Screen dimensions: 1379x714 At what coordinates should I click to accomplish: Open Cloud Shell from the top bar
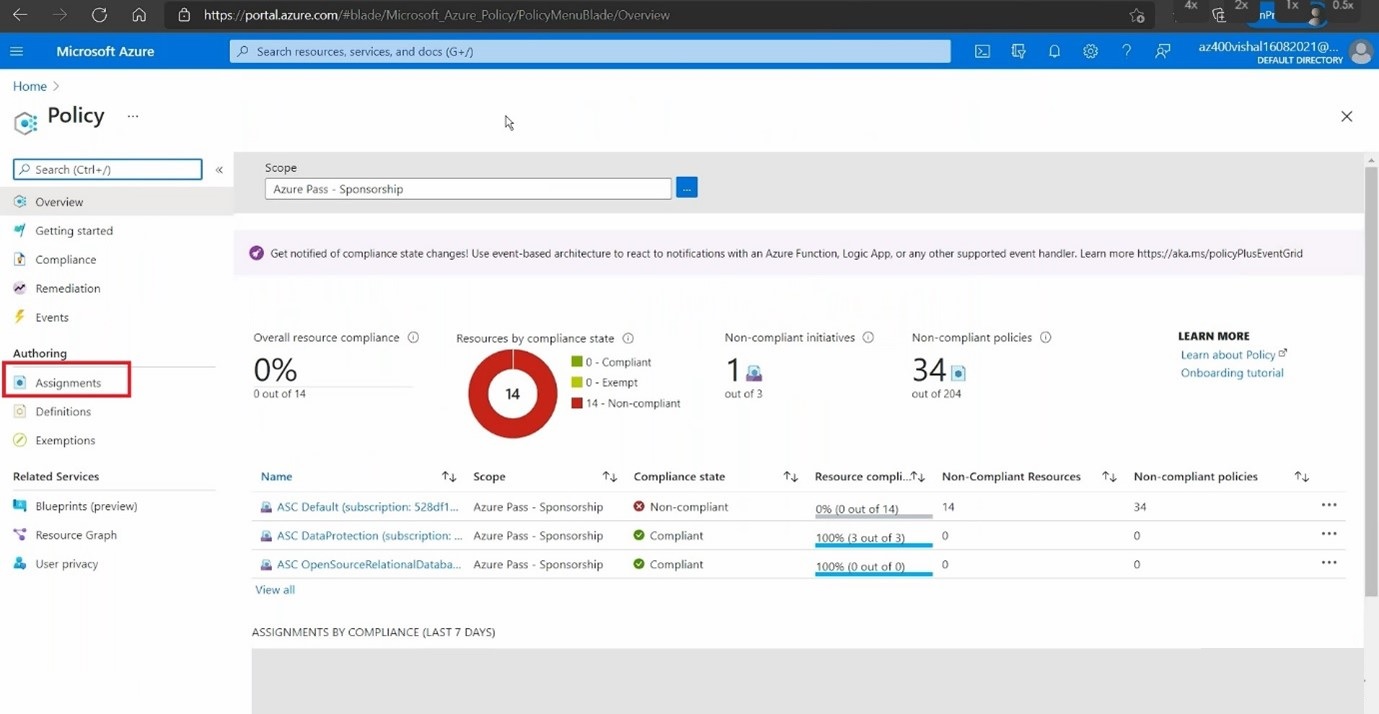982,52
